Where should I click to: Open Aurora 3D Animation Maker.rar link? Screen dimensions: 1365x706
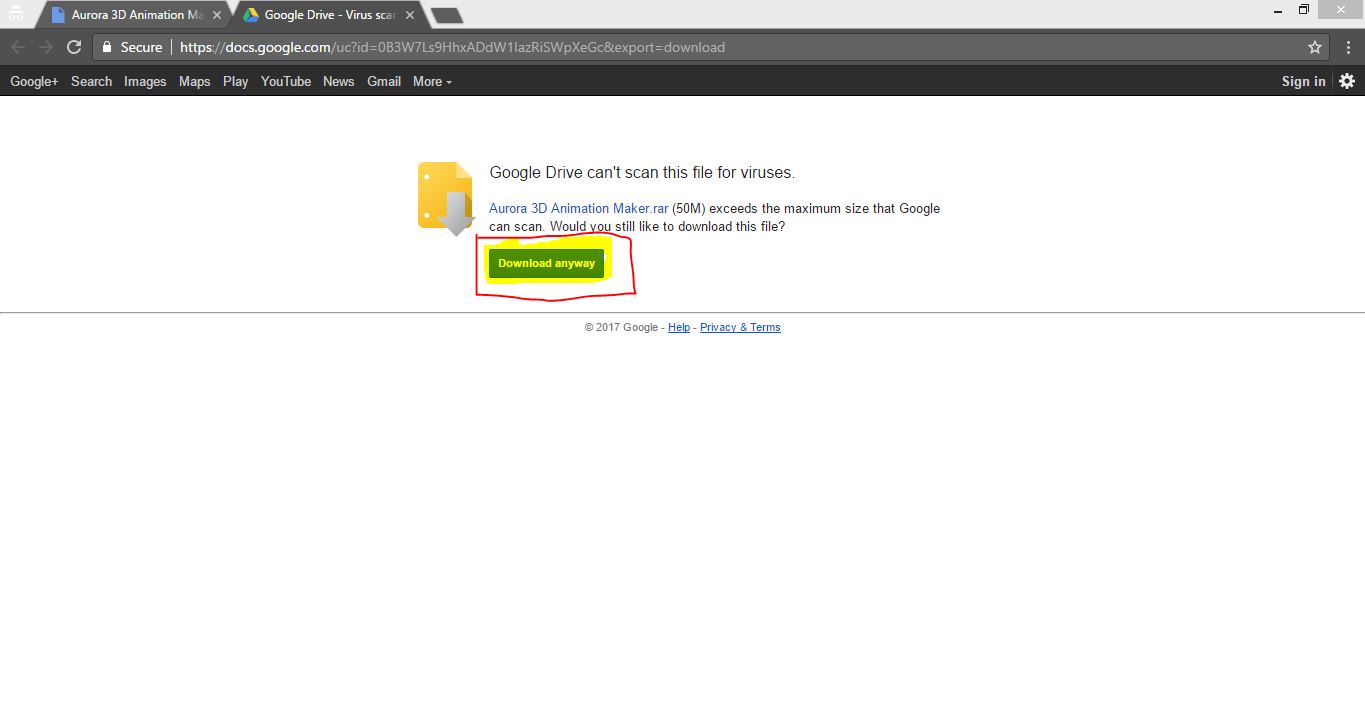[x=579, y=208]
